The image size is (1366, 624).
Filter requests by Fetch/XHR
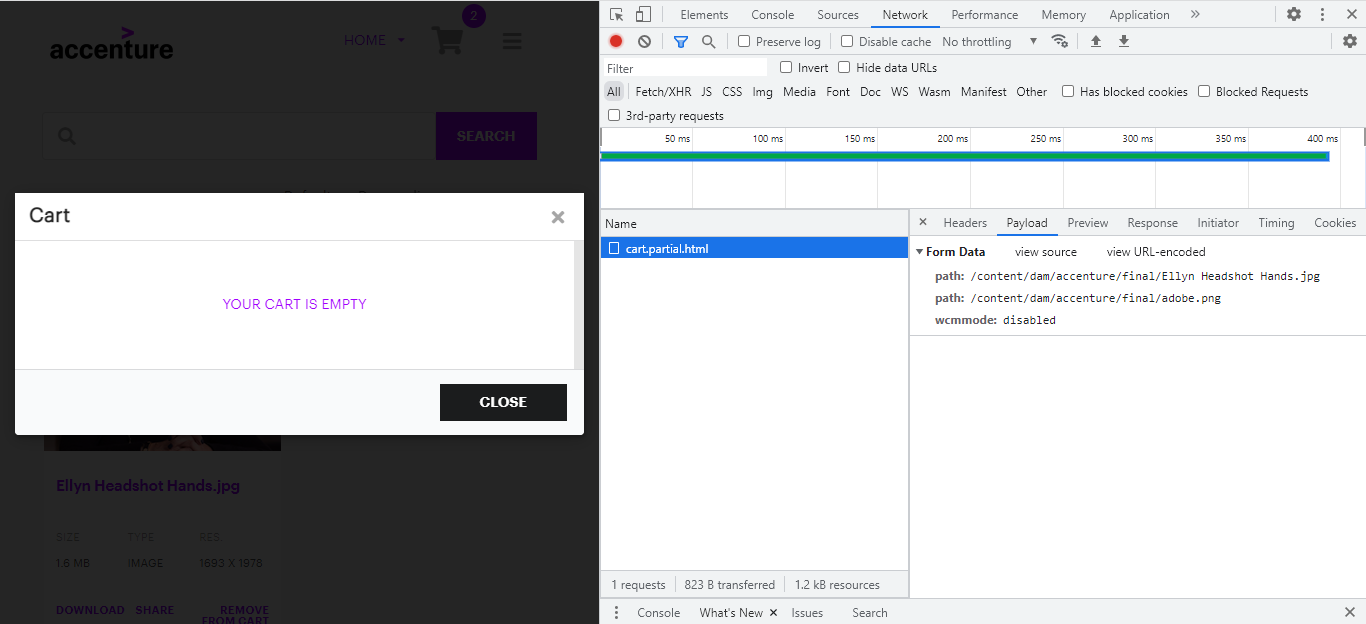663,91
